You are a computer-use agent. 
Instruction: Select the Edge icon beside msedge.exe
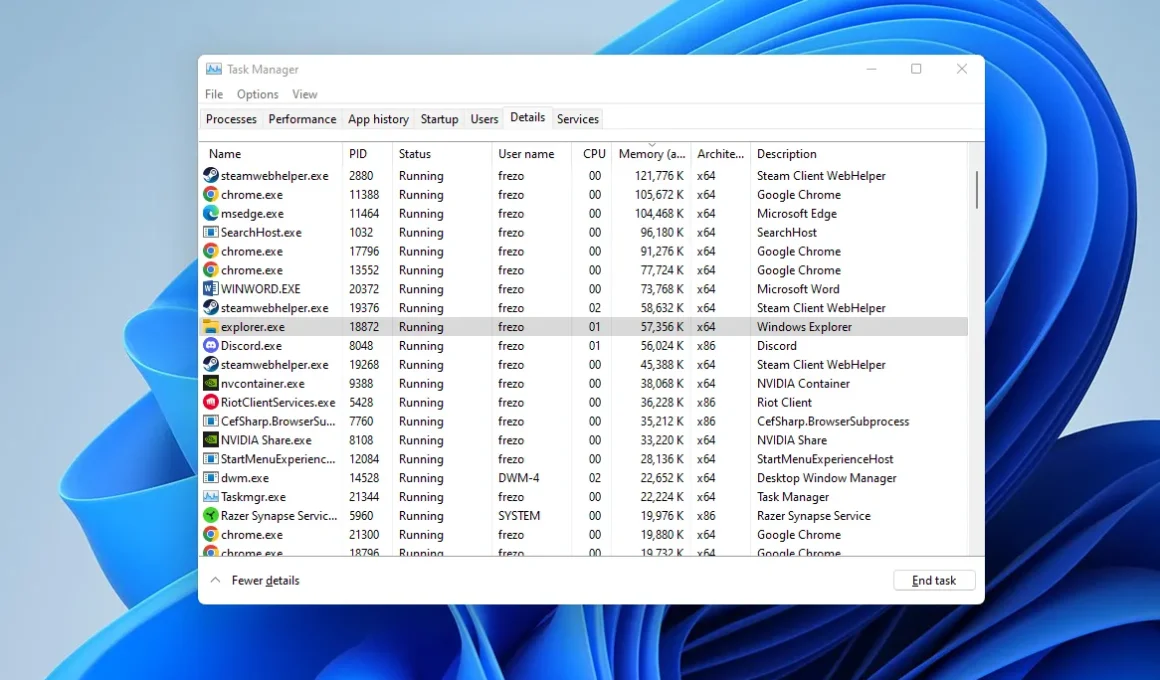[211, 213]
